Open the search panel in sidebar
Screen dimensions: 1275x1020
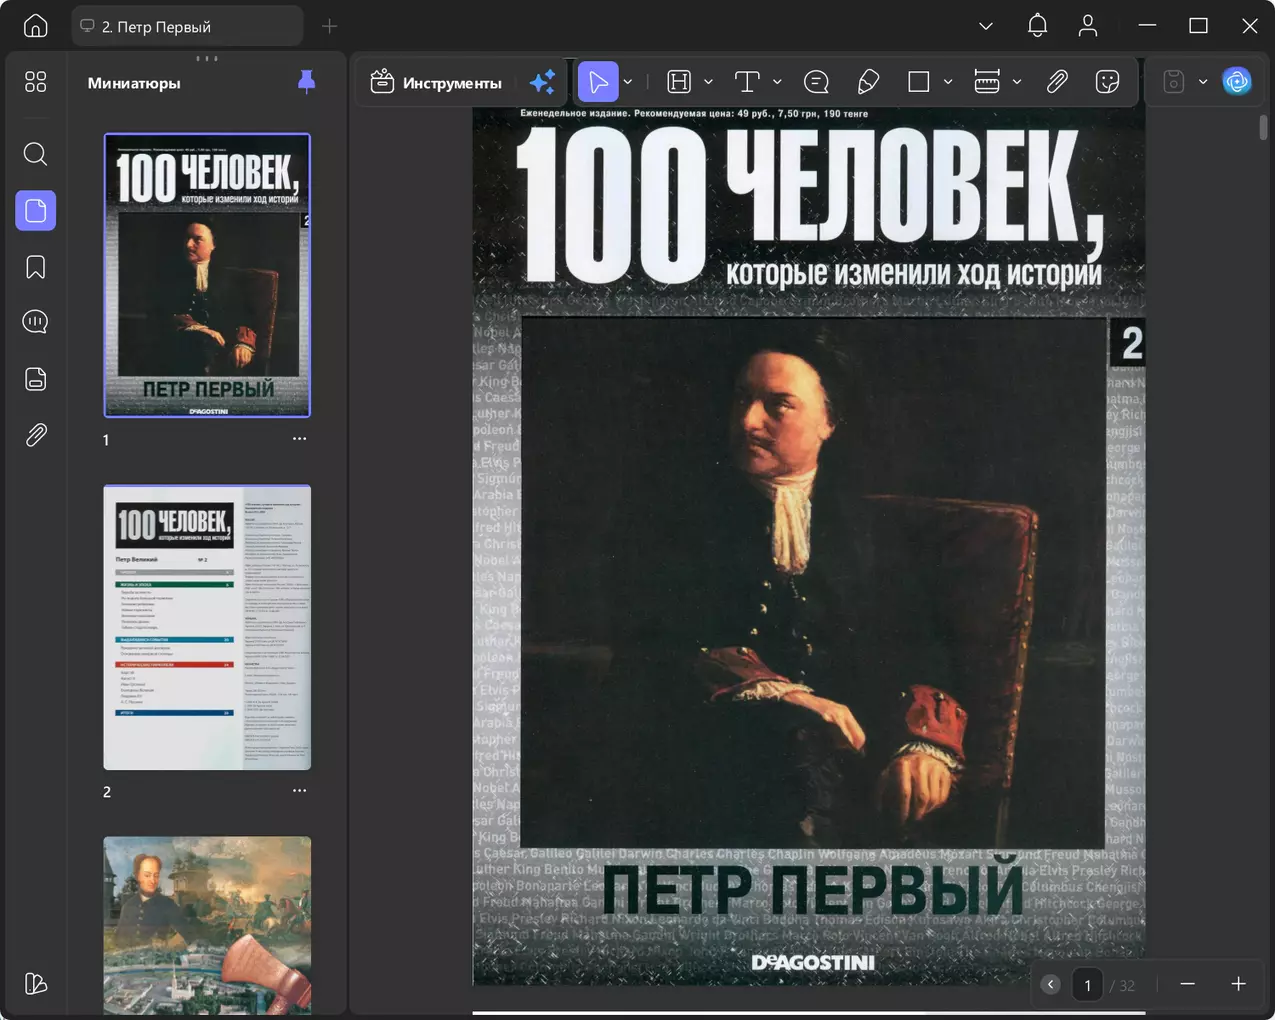(x=35, y=154)
